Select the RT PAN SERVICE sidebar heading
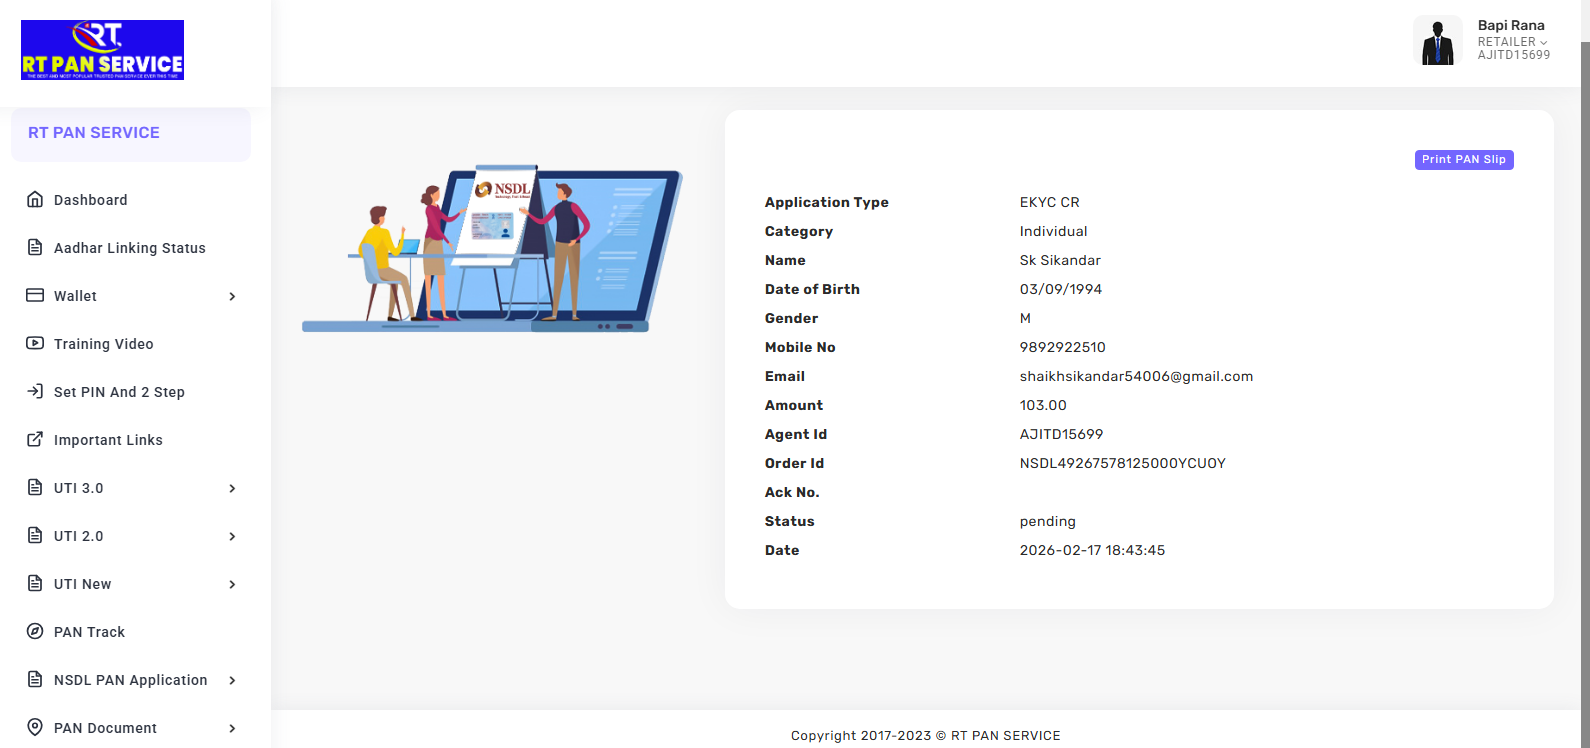This screenshot has width=1590, height=748. click(x=94, y=133)
